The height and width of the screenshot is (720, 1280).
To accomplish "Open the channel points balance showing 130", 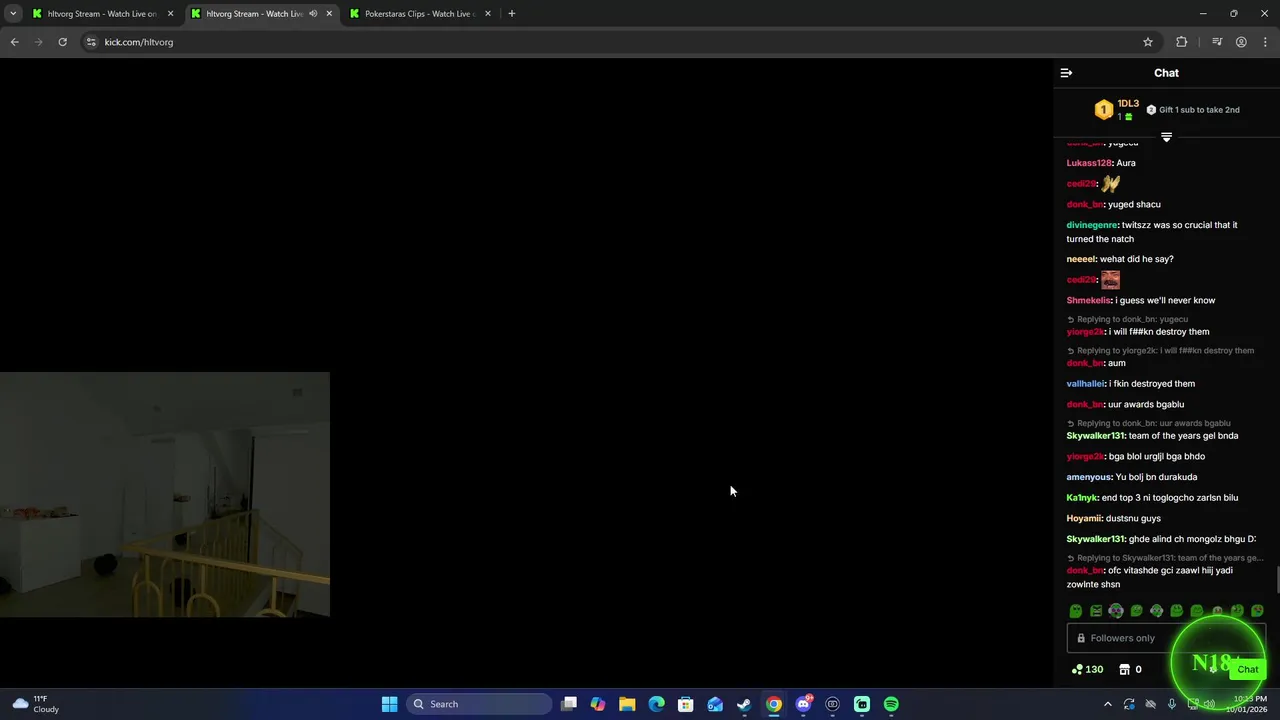I will point(1087,669).
